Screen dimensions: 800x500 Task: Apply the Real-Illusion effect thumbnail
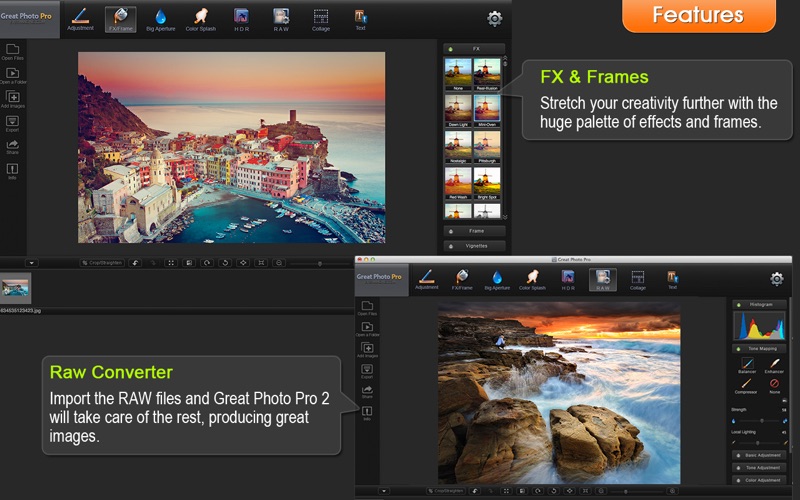[x=487, y=74]
